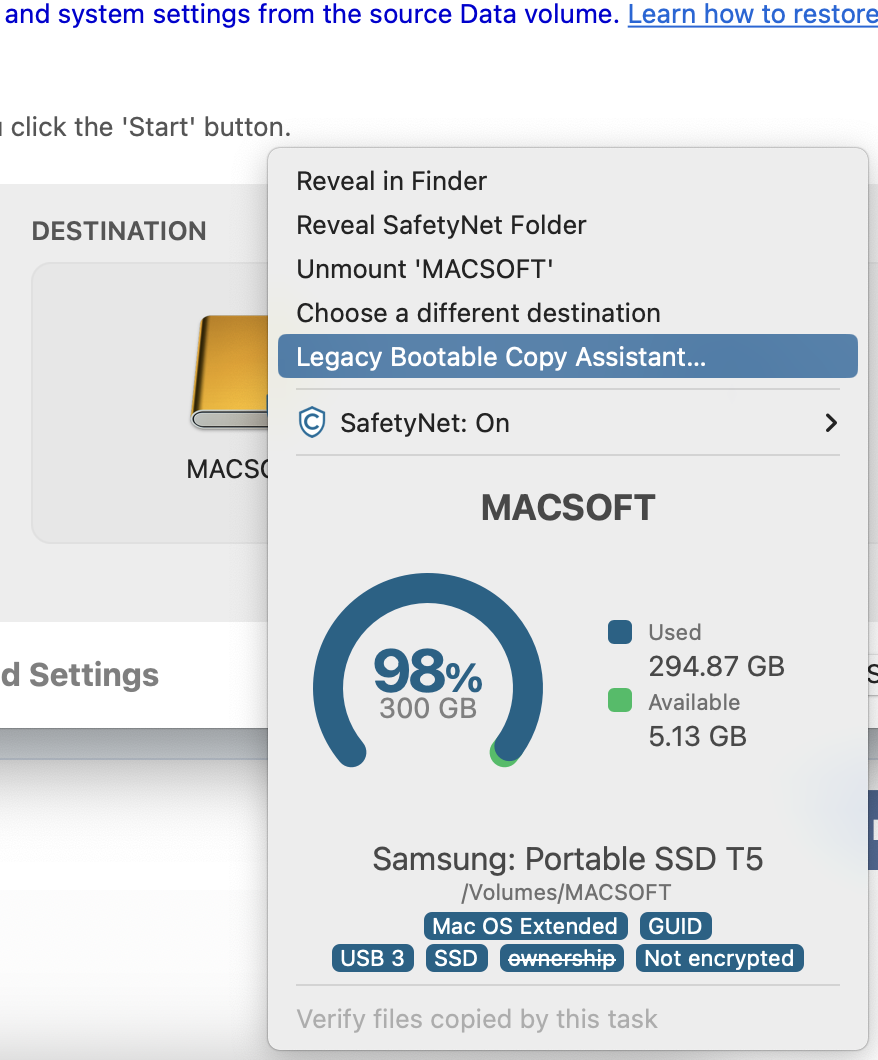Choose a different destination
Viewport: 878px width, 1060px height.
[568, 313]
